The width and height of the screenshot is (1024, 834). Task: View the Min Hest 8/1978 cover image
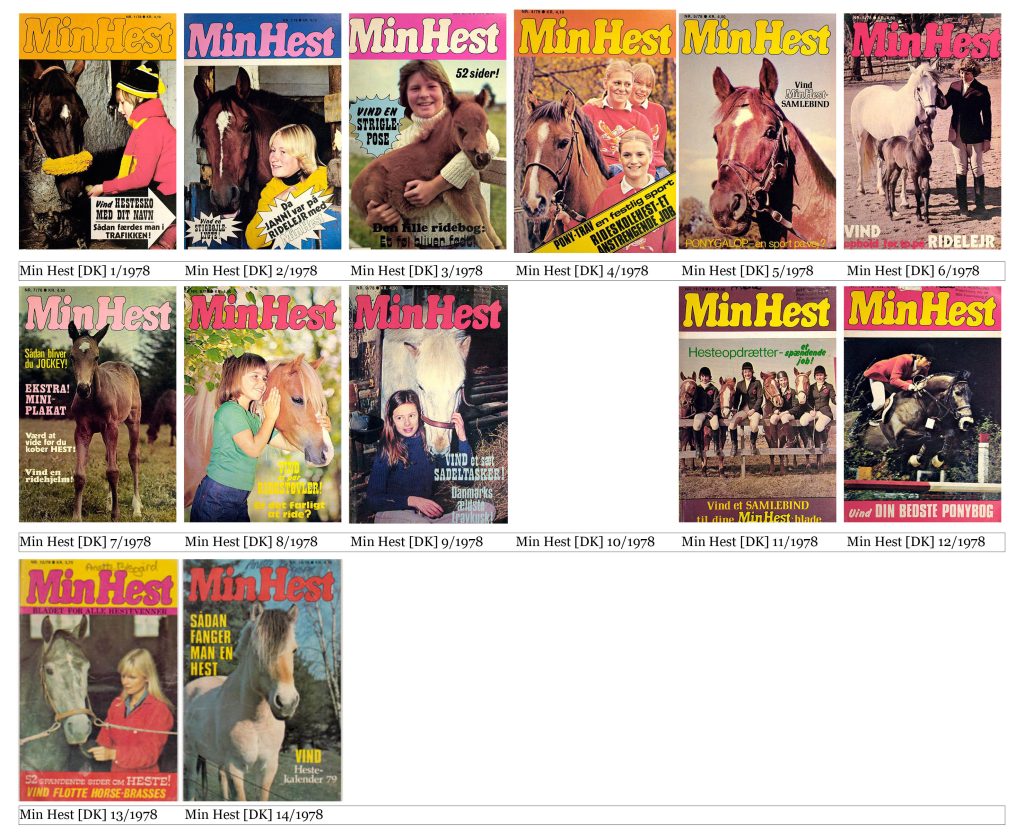click(x=263, y=404)
